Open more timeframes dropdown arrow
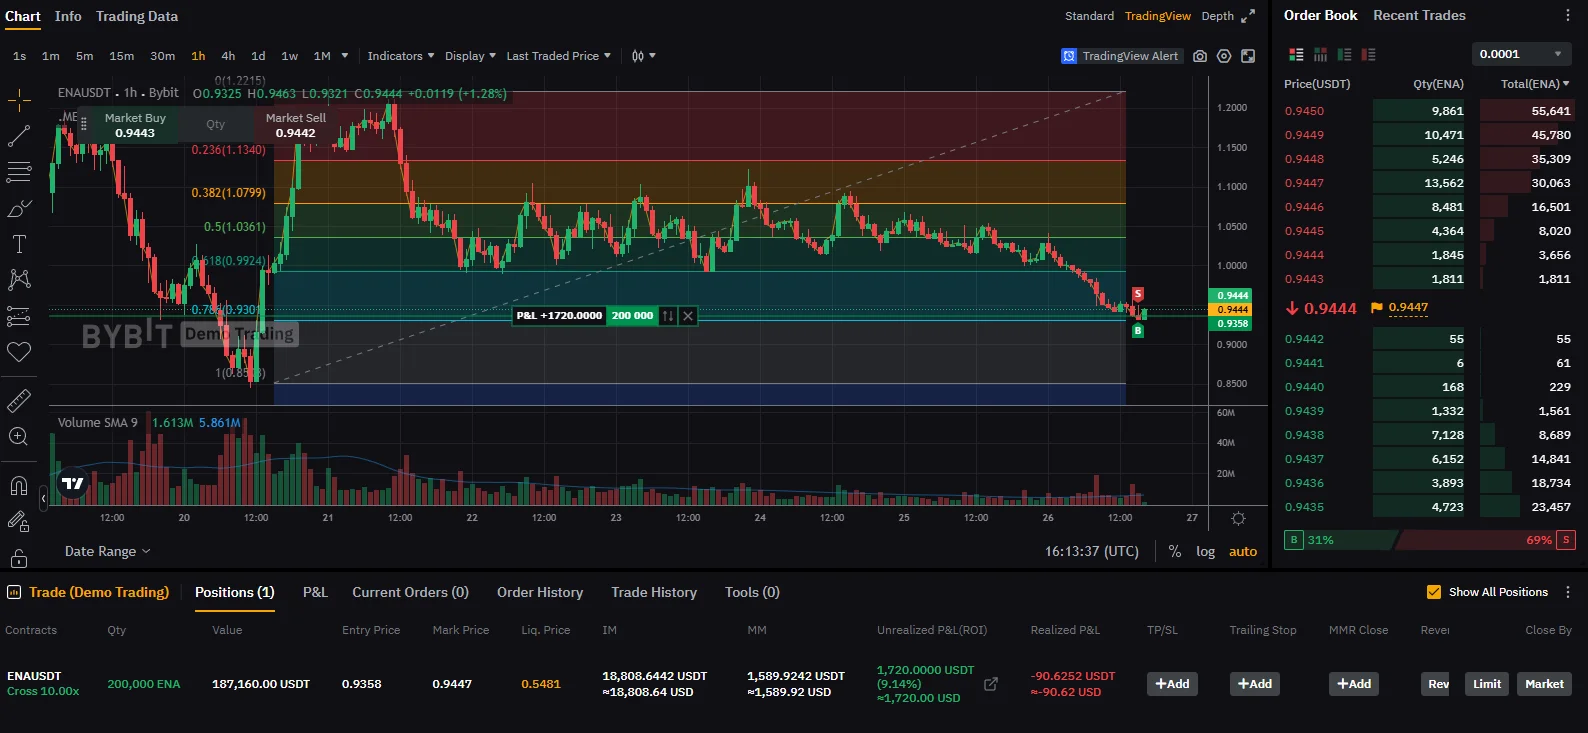 345,56
